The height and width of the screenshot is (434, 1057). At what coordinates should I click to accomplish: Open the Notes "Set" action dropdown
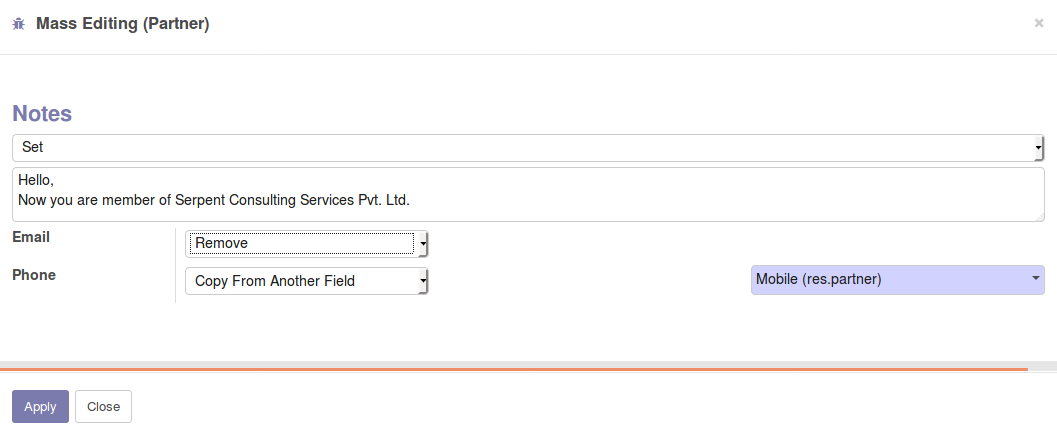click(528, 148)
